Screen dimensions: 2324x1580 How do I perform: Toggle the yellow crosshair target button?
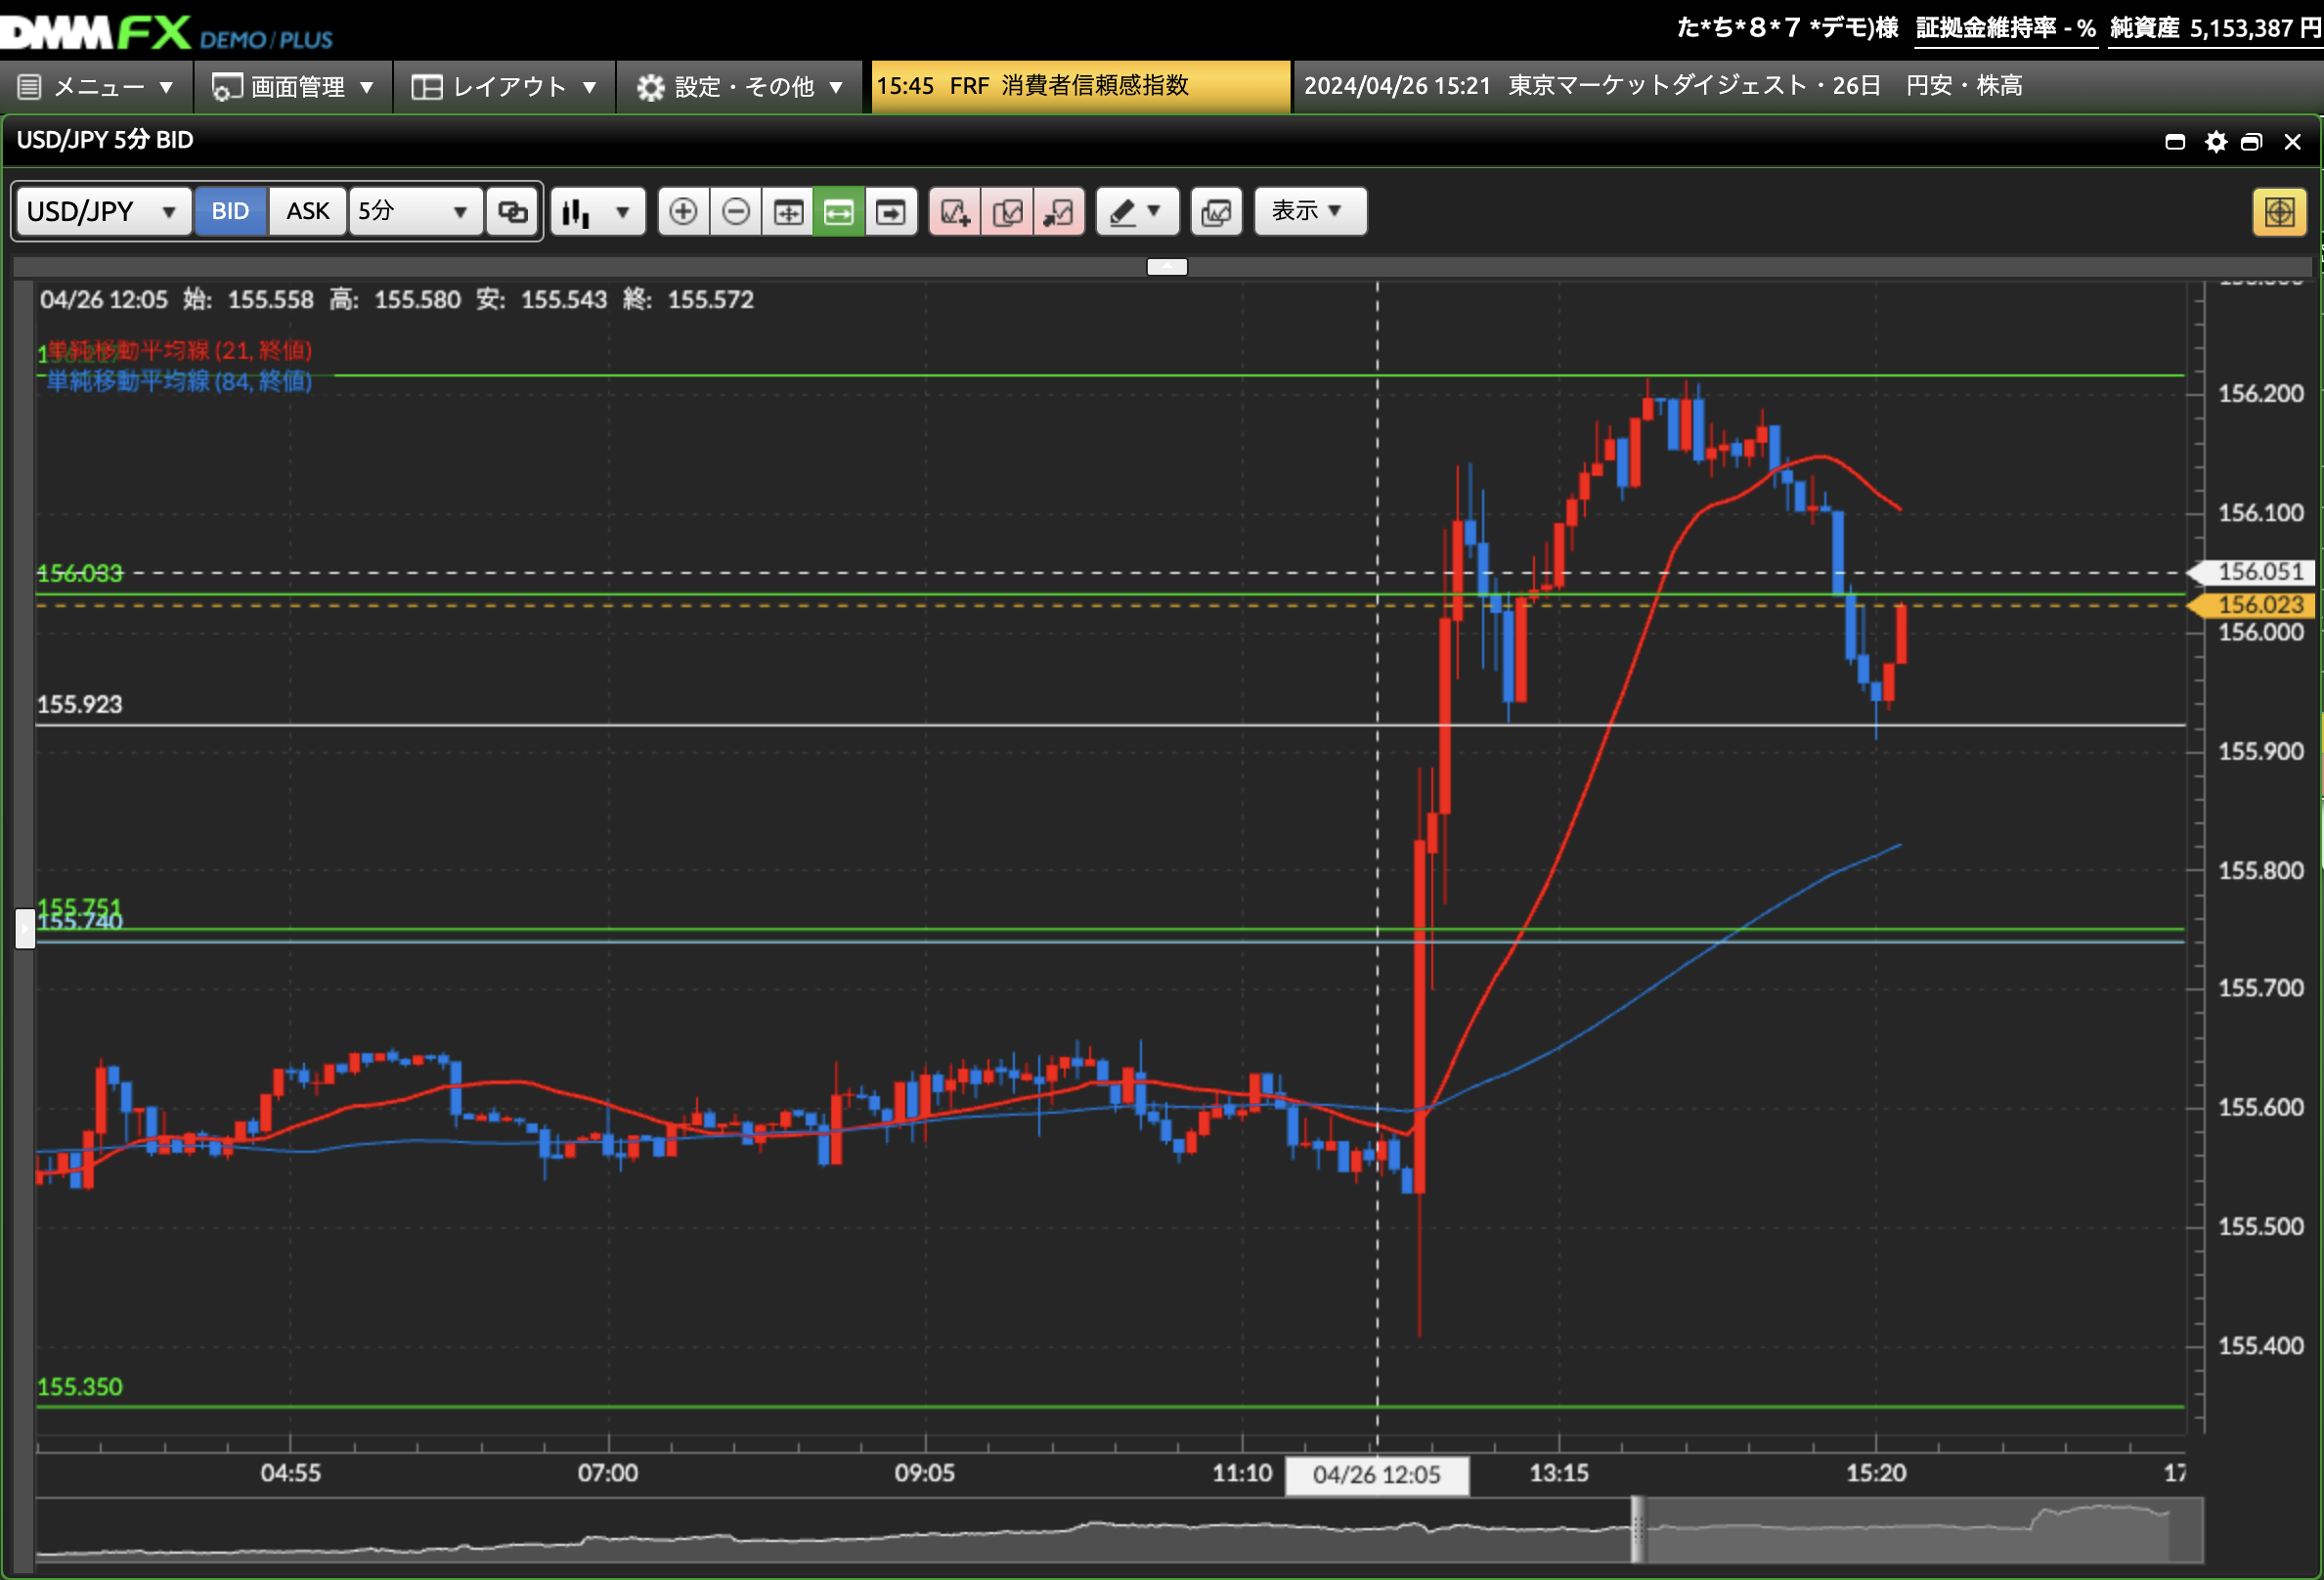point(2279,212)
